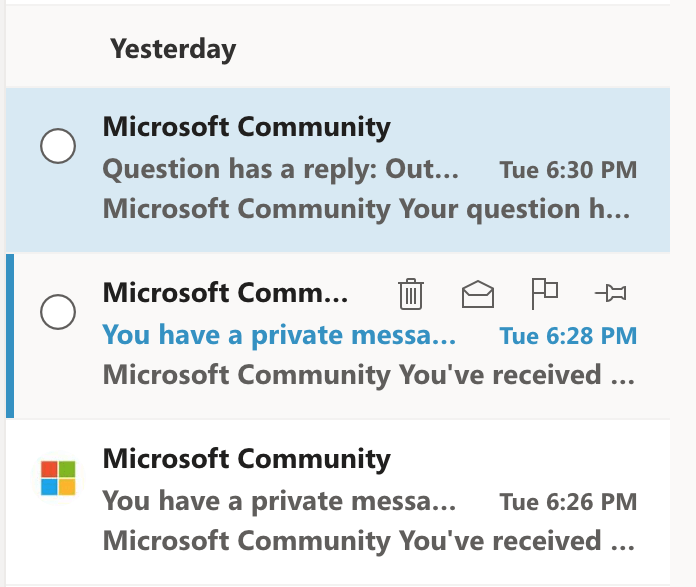
Task: Click the blue unread indicator bar on 6:28 PM email
Action: pos(10,336)
